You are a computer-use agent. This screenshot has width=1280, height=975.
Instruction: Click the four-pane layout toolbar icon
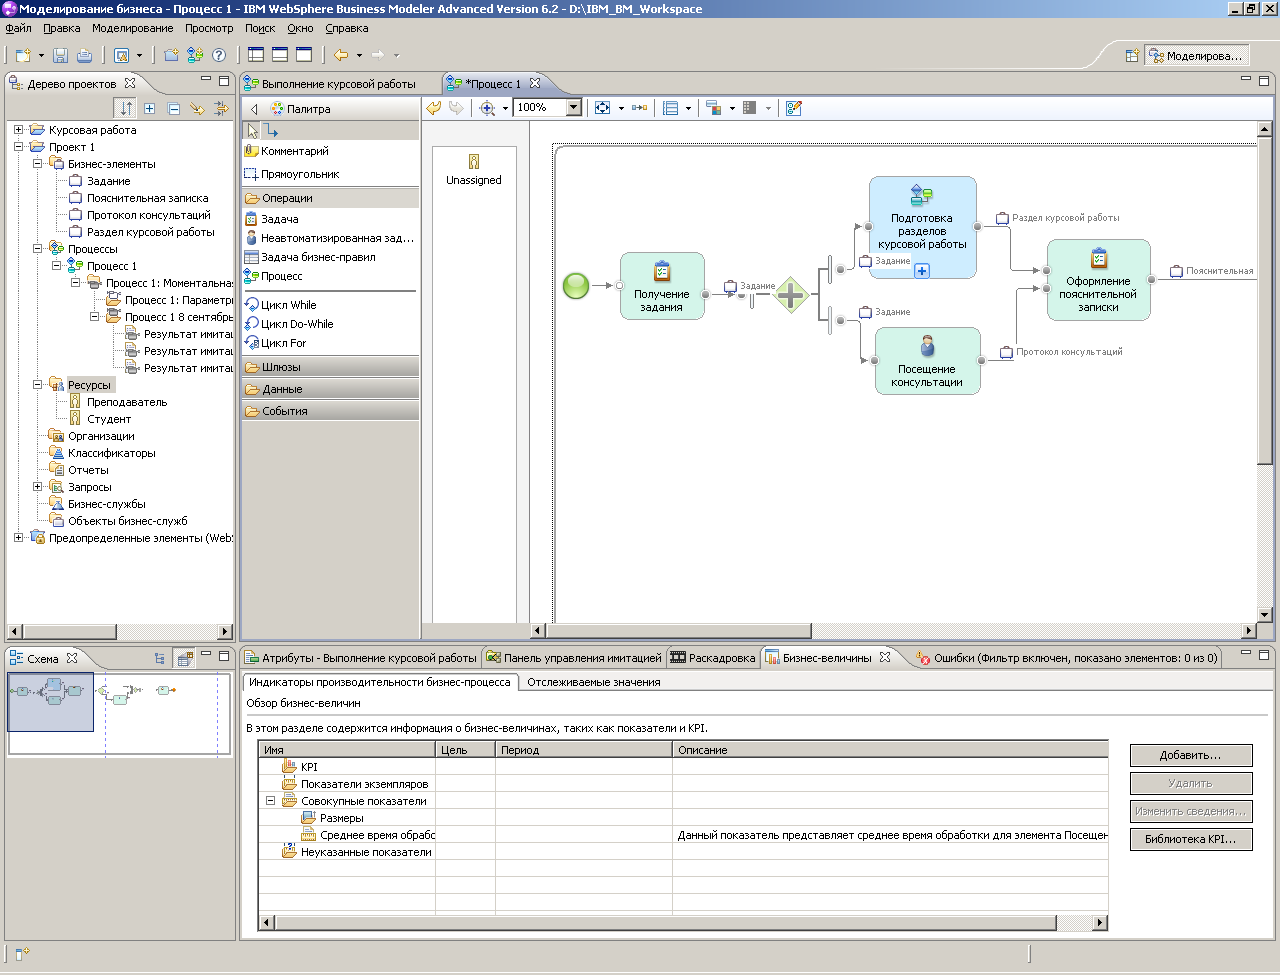pos(256,55)
